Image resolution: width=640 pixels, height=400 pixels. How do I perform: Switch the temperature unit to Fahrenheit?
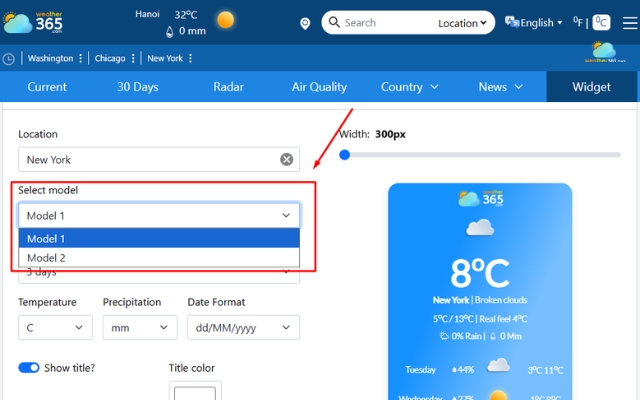click(578, 22)
